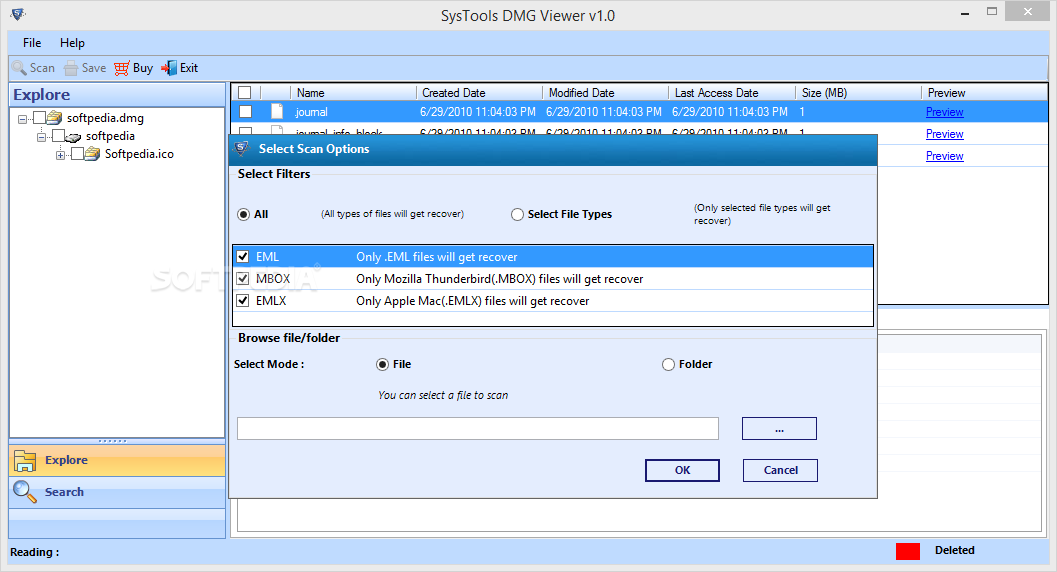Viewport: 1057px width, 572px height.
Task: Check the softpedia.dmg tree checkbox
Action: [x=39, y=118]
